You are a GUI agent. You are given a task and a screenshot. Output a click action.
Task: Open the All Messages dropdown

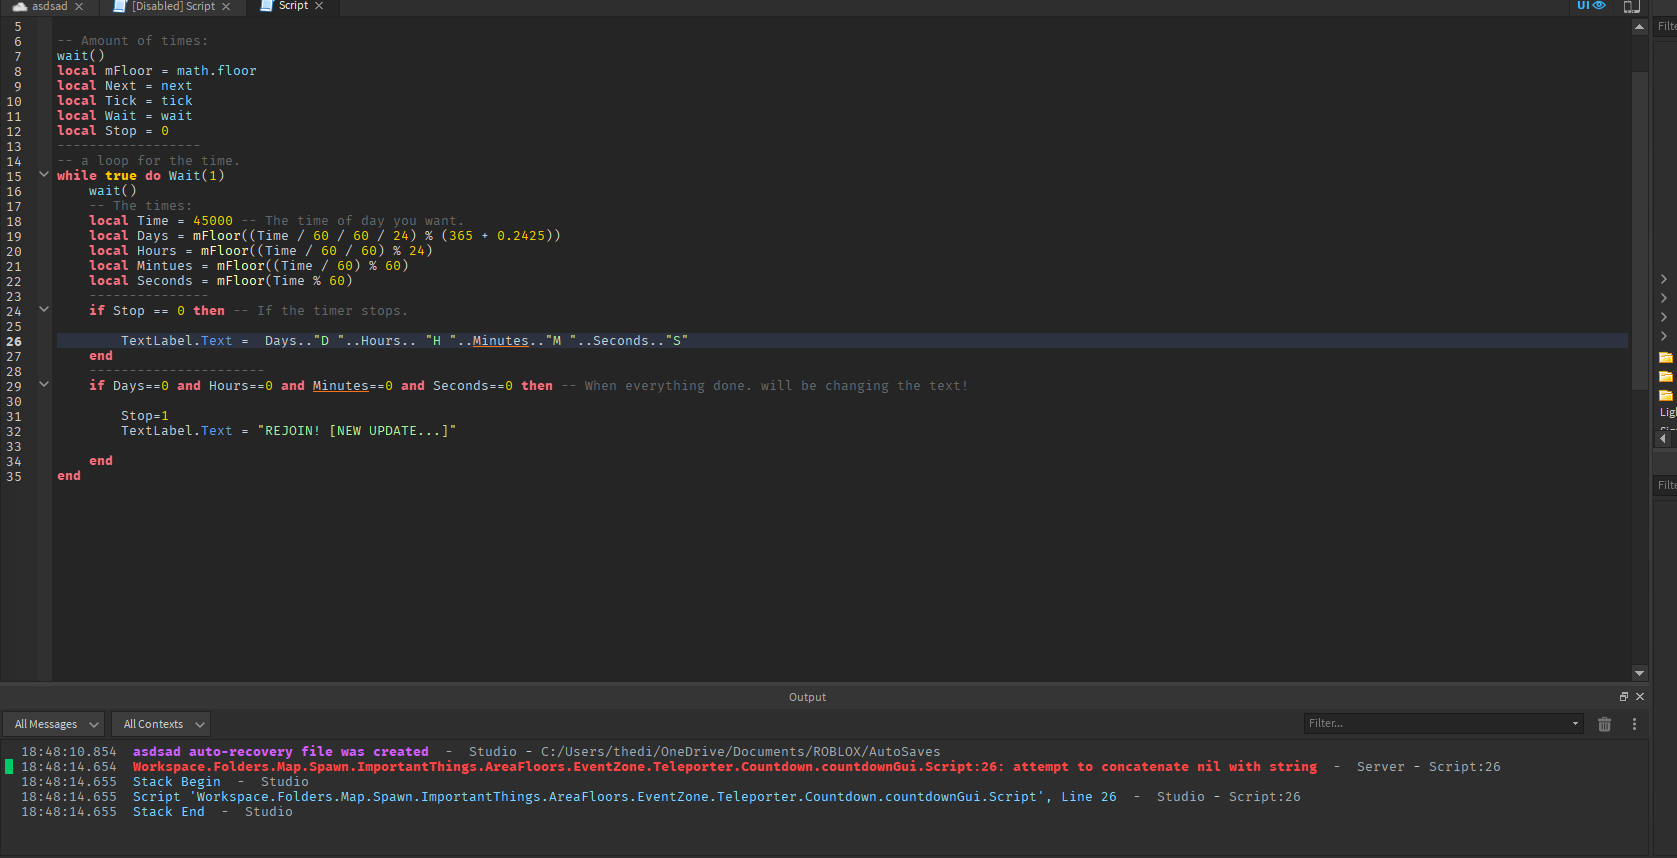tap(55, 724)
